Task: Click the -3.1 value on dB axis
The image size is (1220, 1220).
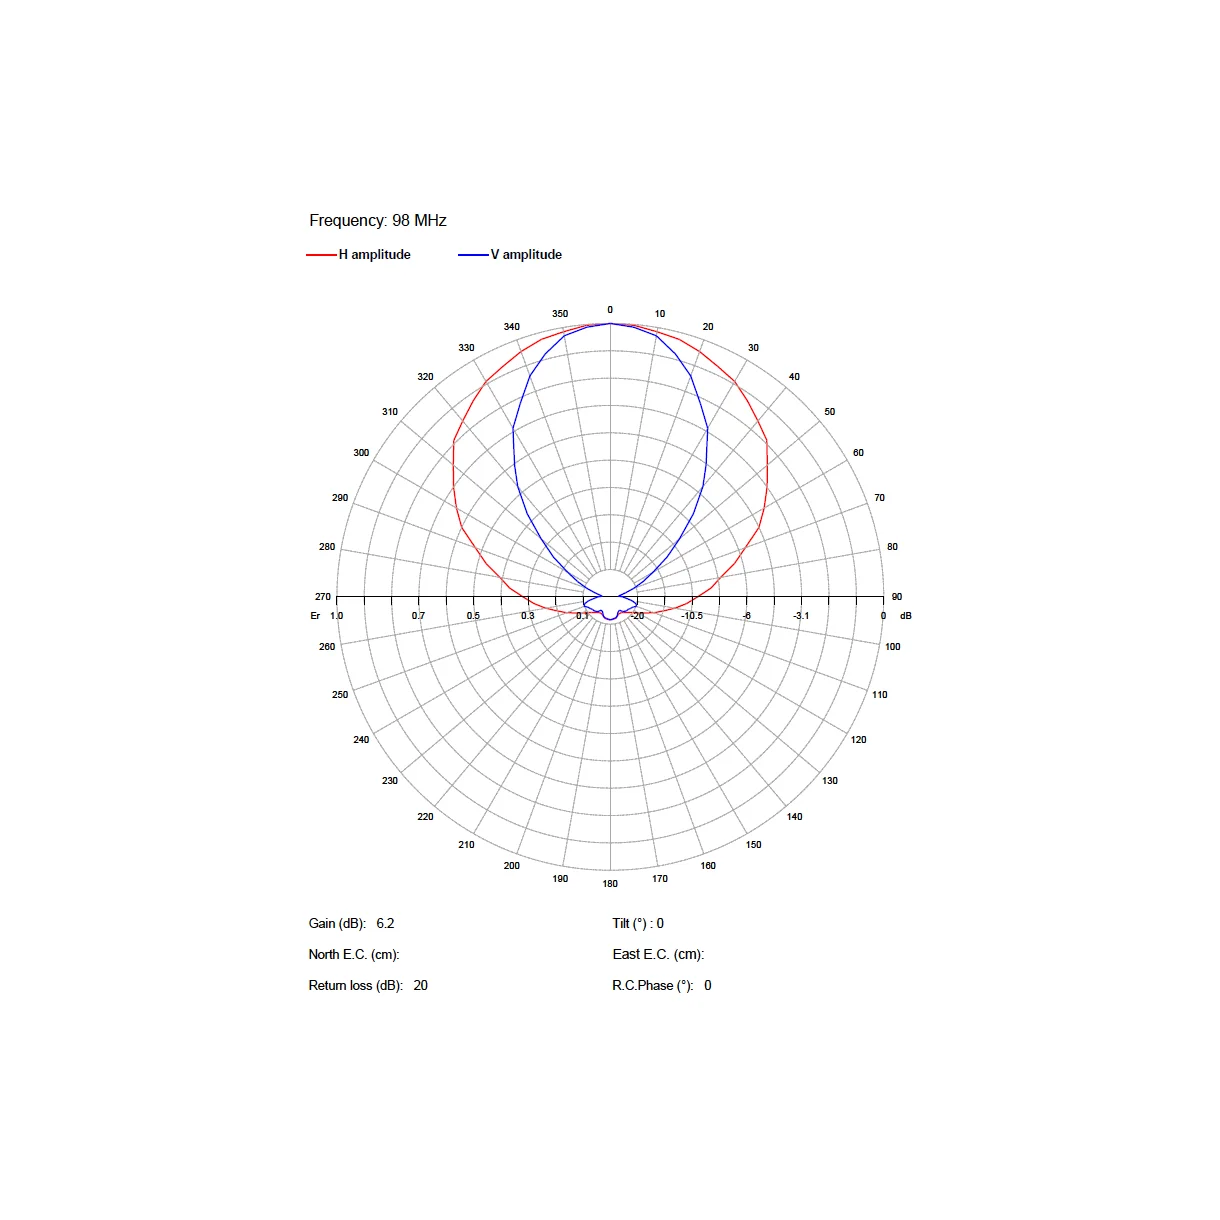Action: (801, 616)
